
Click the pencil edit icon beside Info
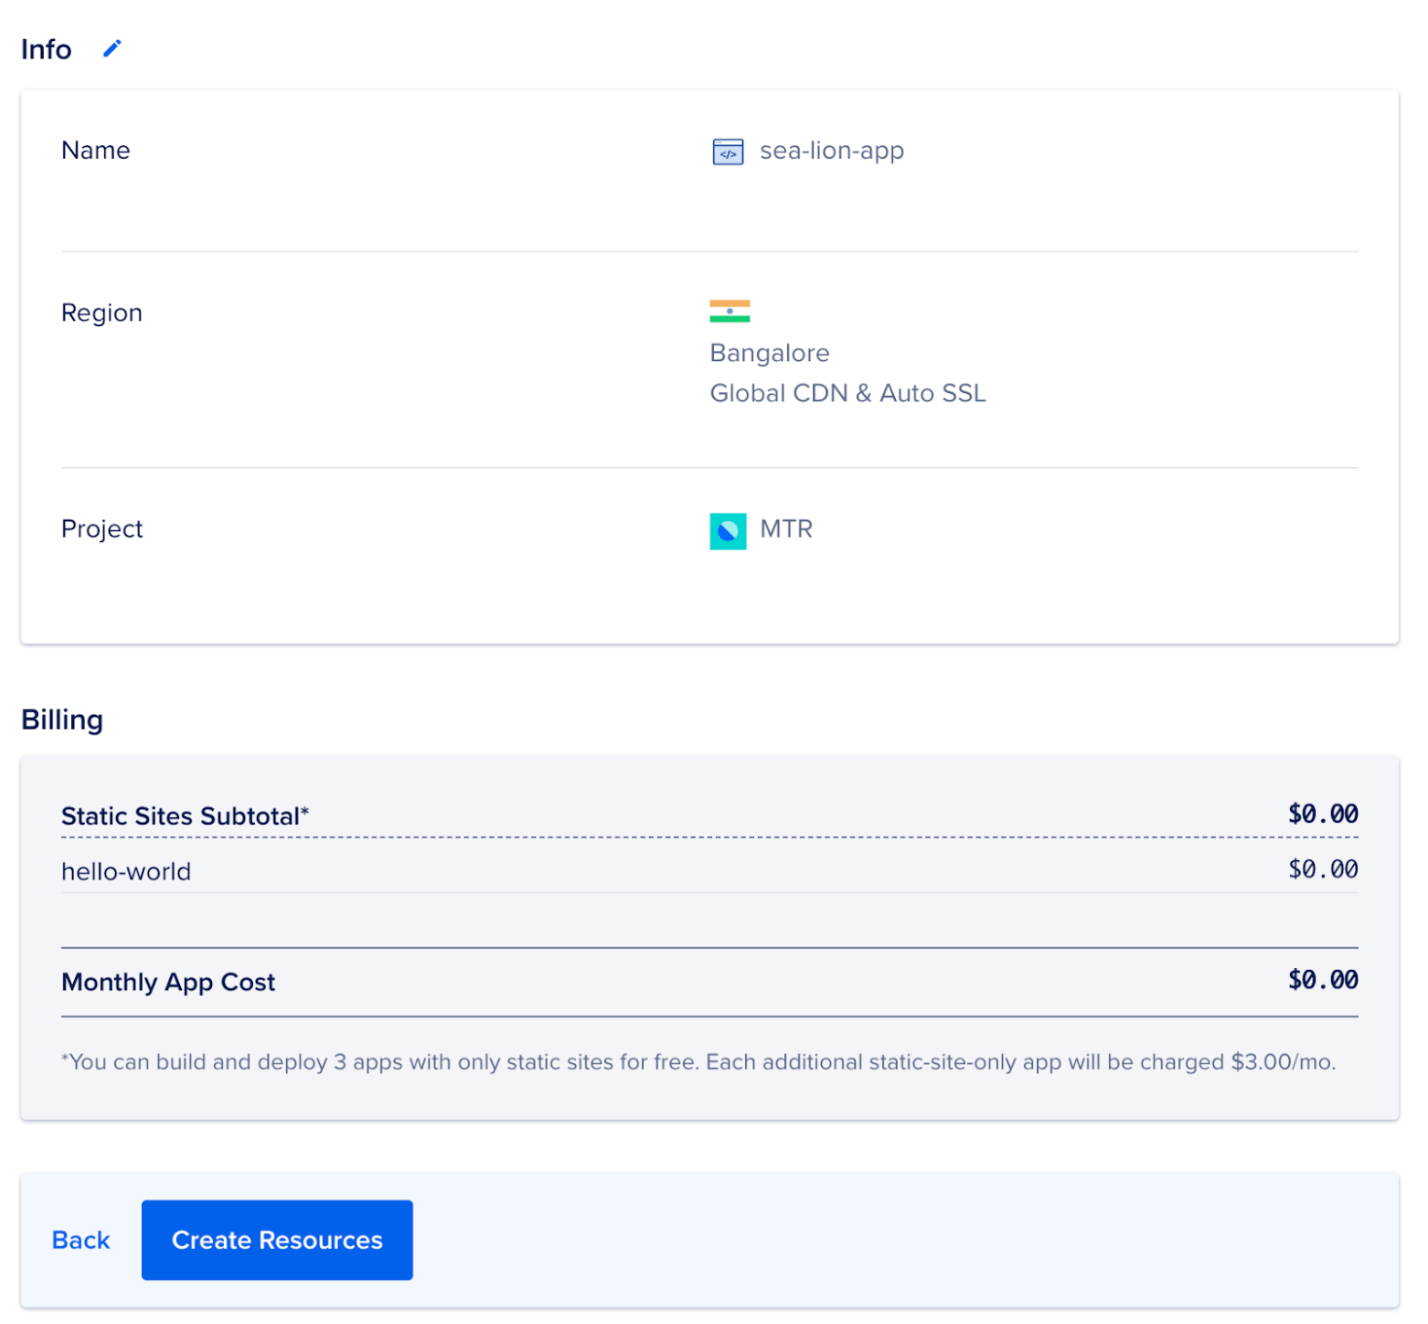pos(112,48)
